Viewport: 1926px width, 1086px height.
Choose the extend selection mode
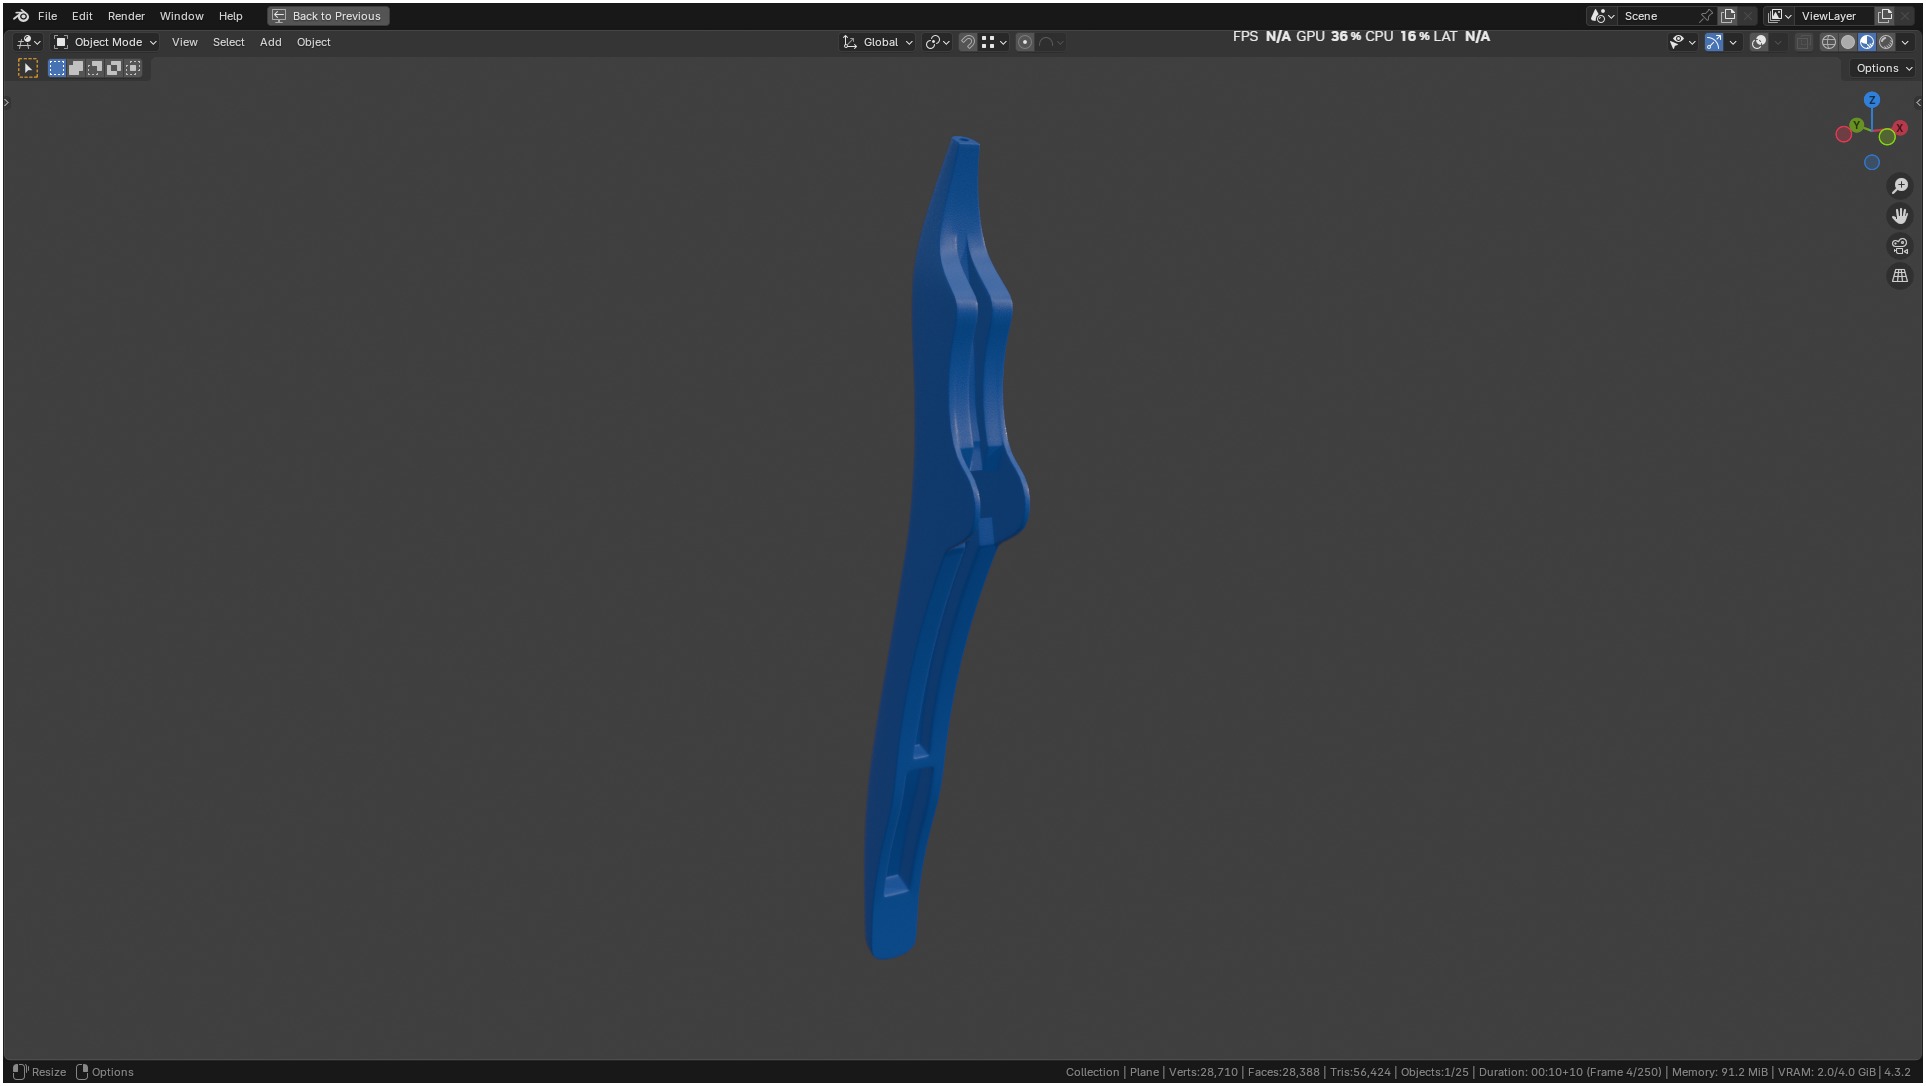[76, 68]
